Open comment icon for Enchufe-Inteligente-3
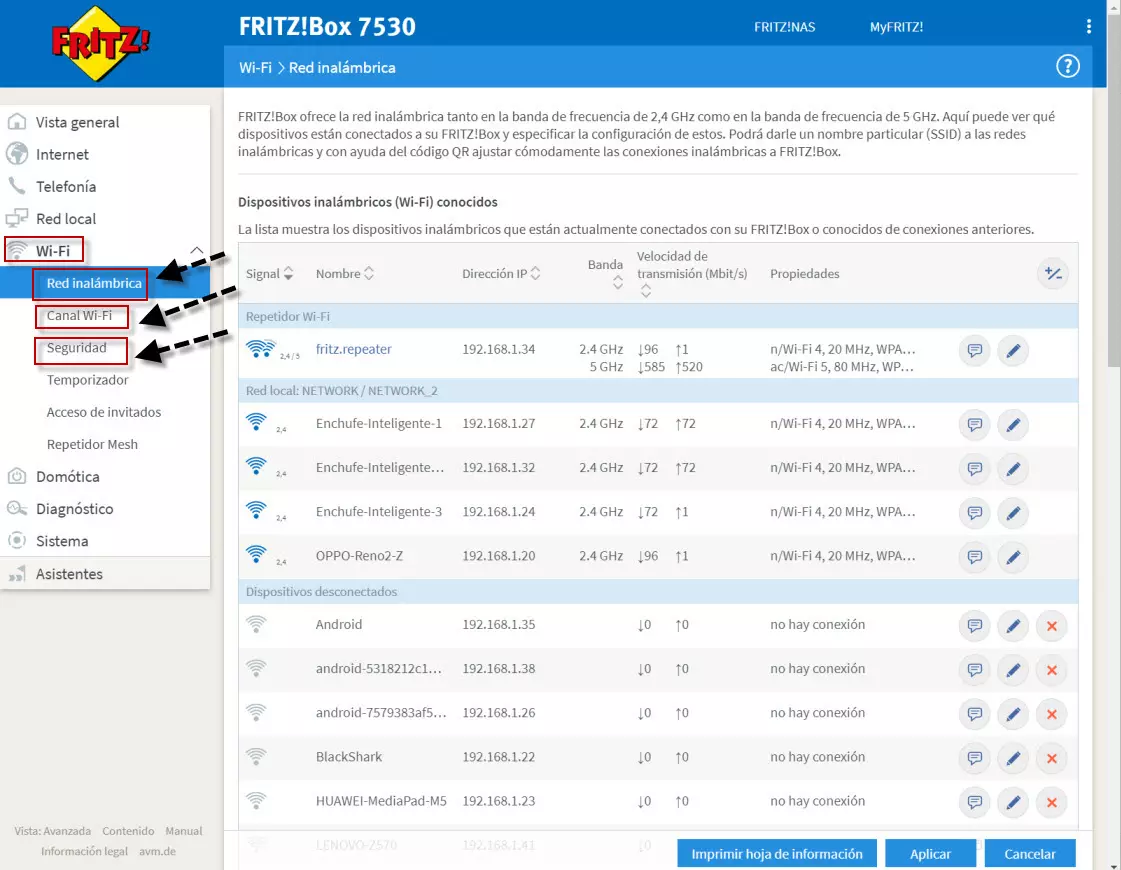 pyautogui.click(x=974, y=513)
